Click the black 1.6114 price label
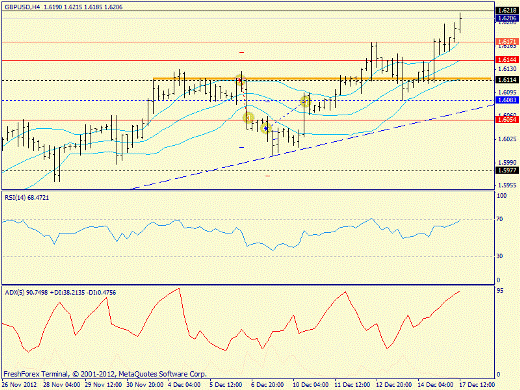Screen dimensions: 520x390 tap(507, 80)
